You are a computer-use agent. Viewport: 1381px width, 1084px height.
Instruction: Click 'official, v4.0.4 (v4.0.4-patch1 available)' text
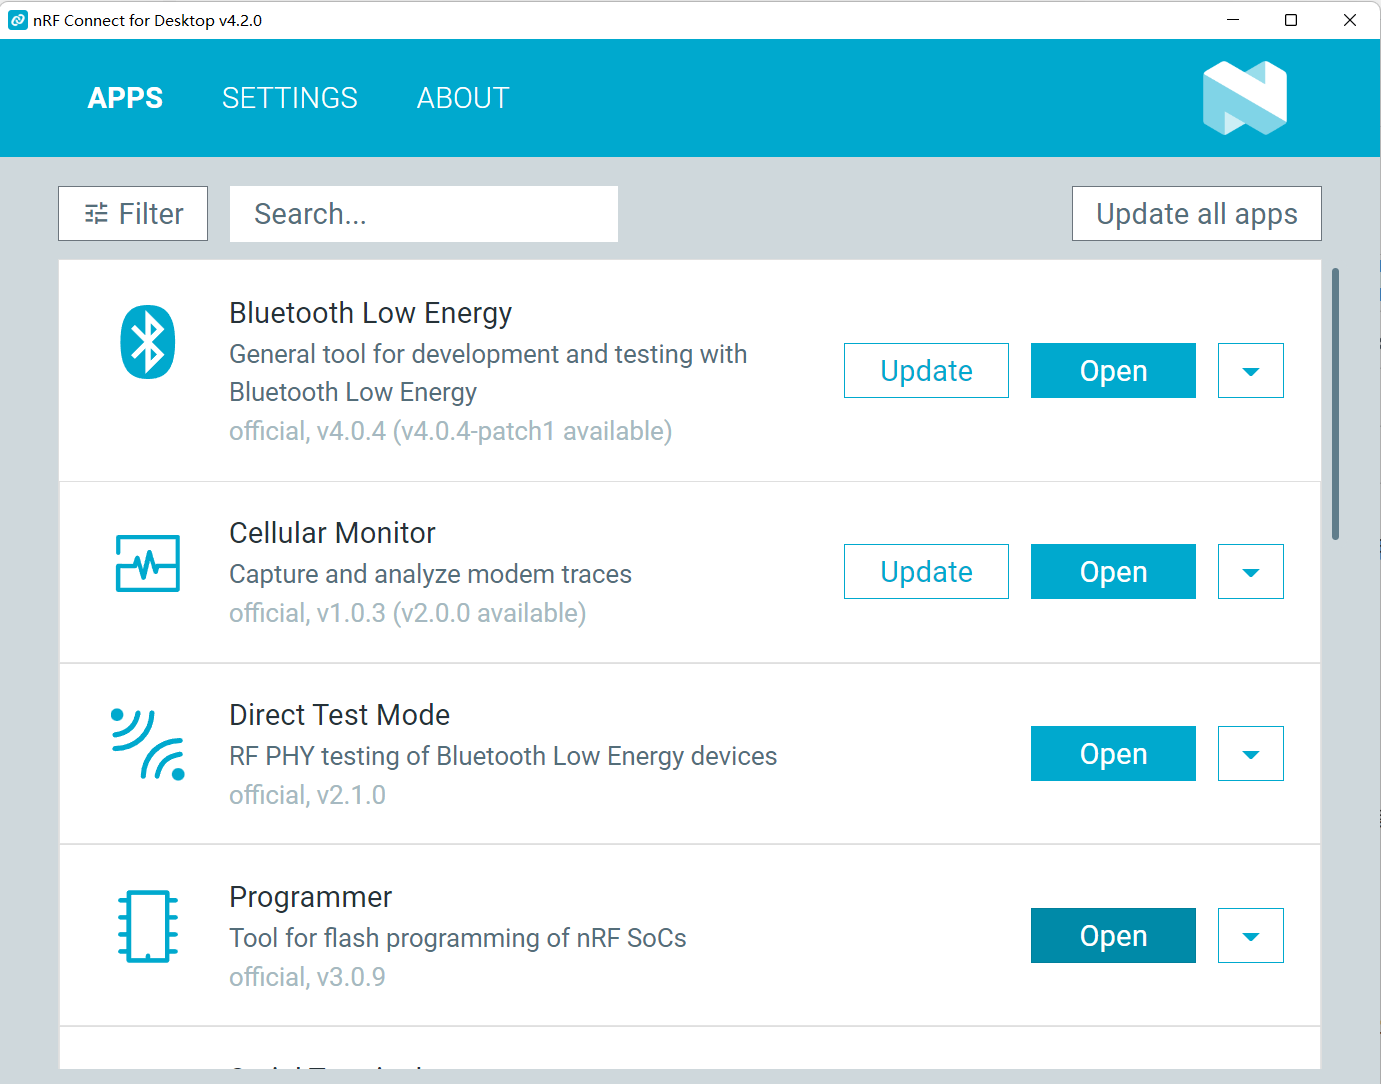(450, 431)
